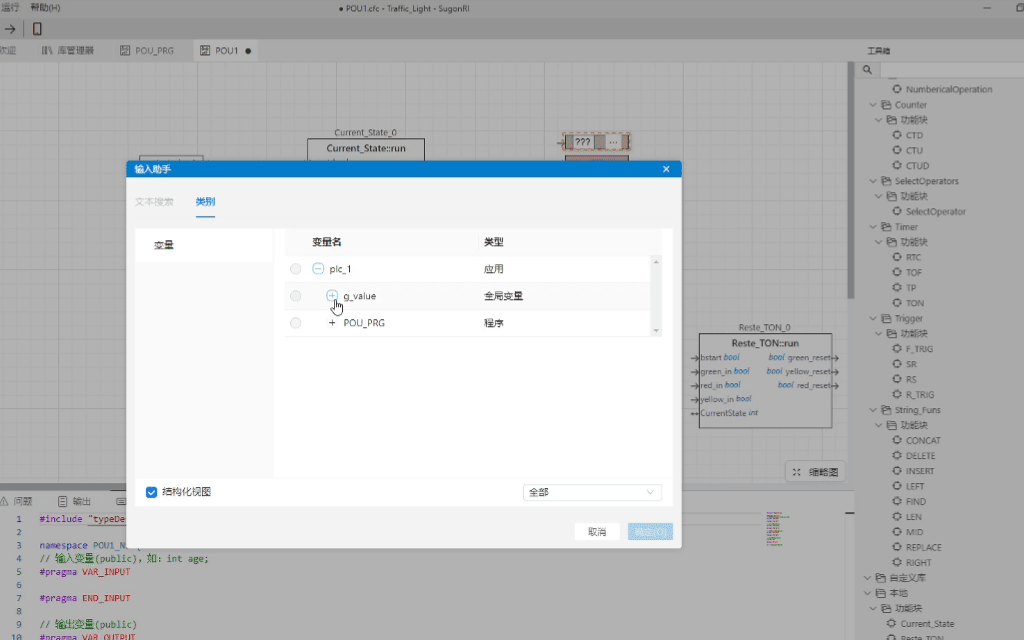Pick the R_TRIG trigger block icon
Image resolution: width=1024 pixels, height=640 pixels.
pos(897,395)
